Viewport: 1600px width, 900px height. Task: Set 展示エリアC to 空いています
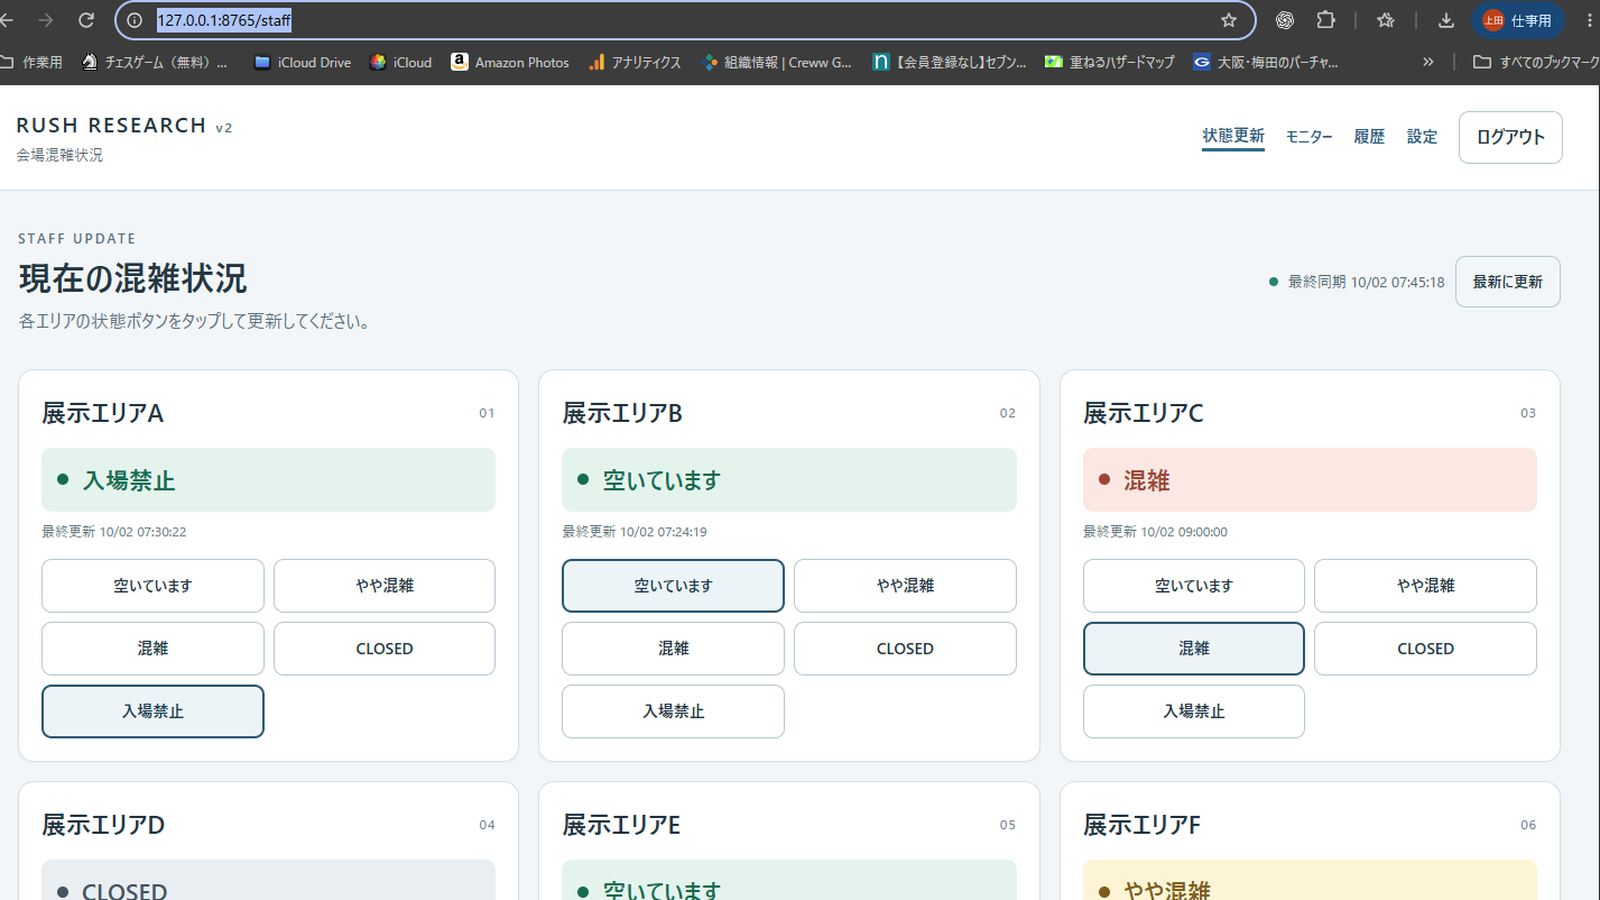click(1194, 586)
